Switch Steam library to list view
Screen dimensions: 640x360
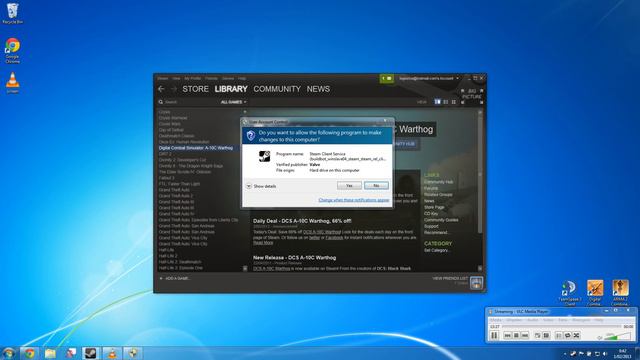445,102
